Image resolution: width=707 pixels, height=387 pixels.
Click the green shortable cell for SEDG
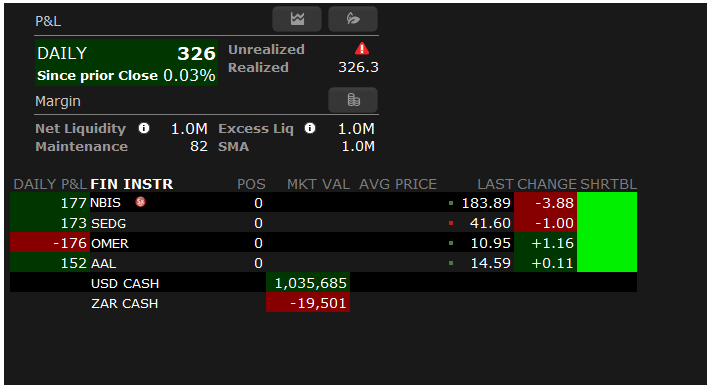pos(607,222)
